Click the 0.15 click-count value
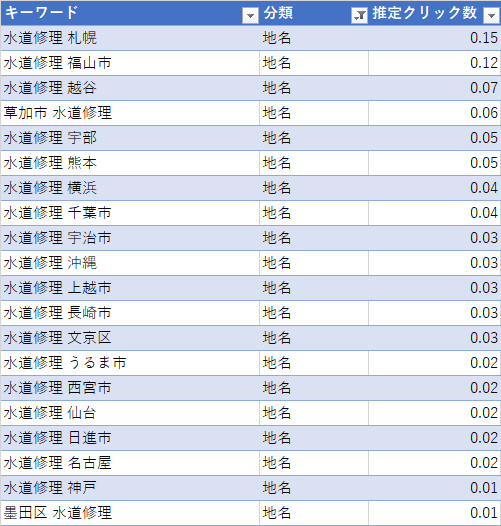 point(484,38)
